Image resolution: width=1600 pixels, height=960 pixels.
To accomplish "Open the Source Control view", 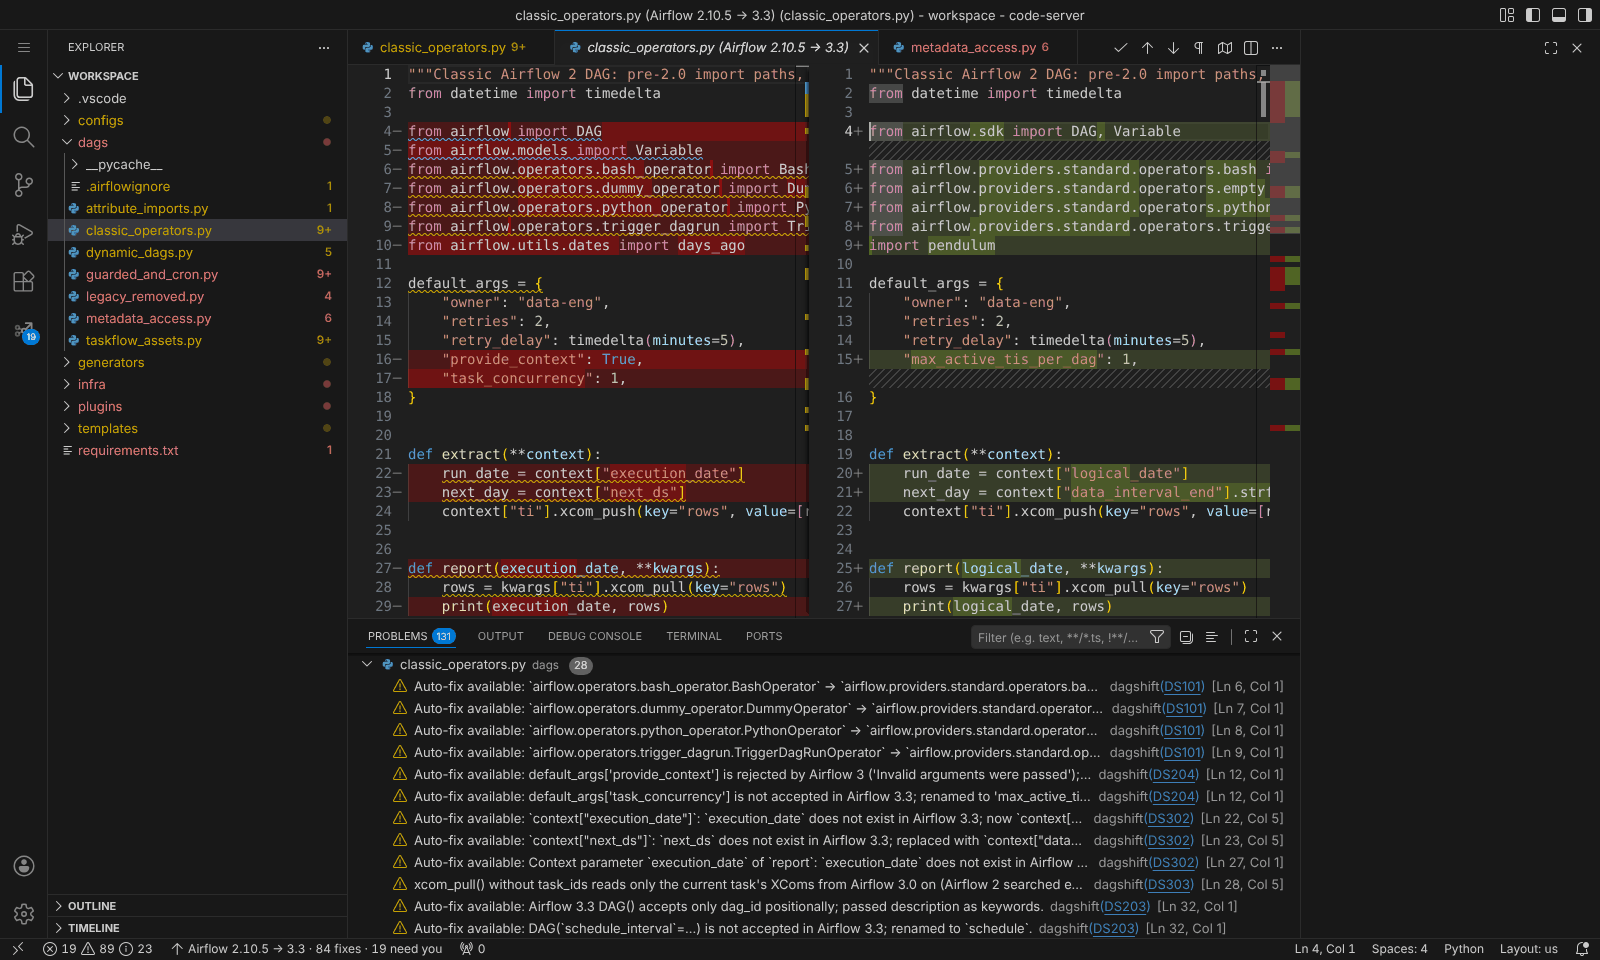I will tap(24, 185).
